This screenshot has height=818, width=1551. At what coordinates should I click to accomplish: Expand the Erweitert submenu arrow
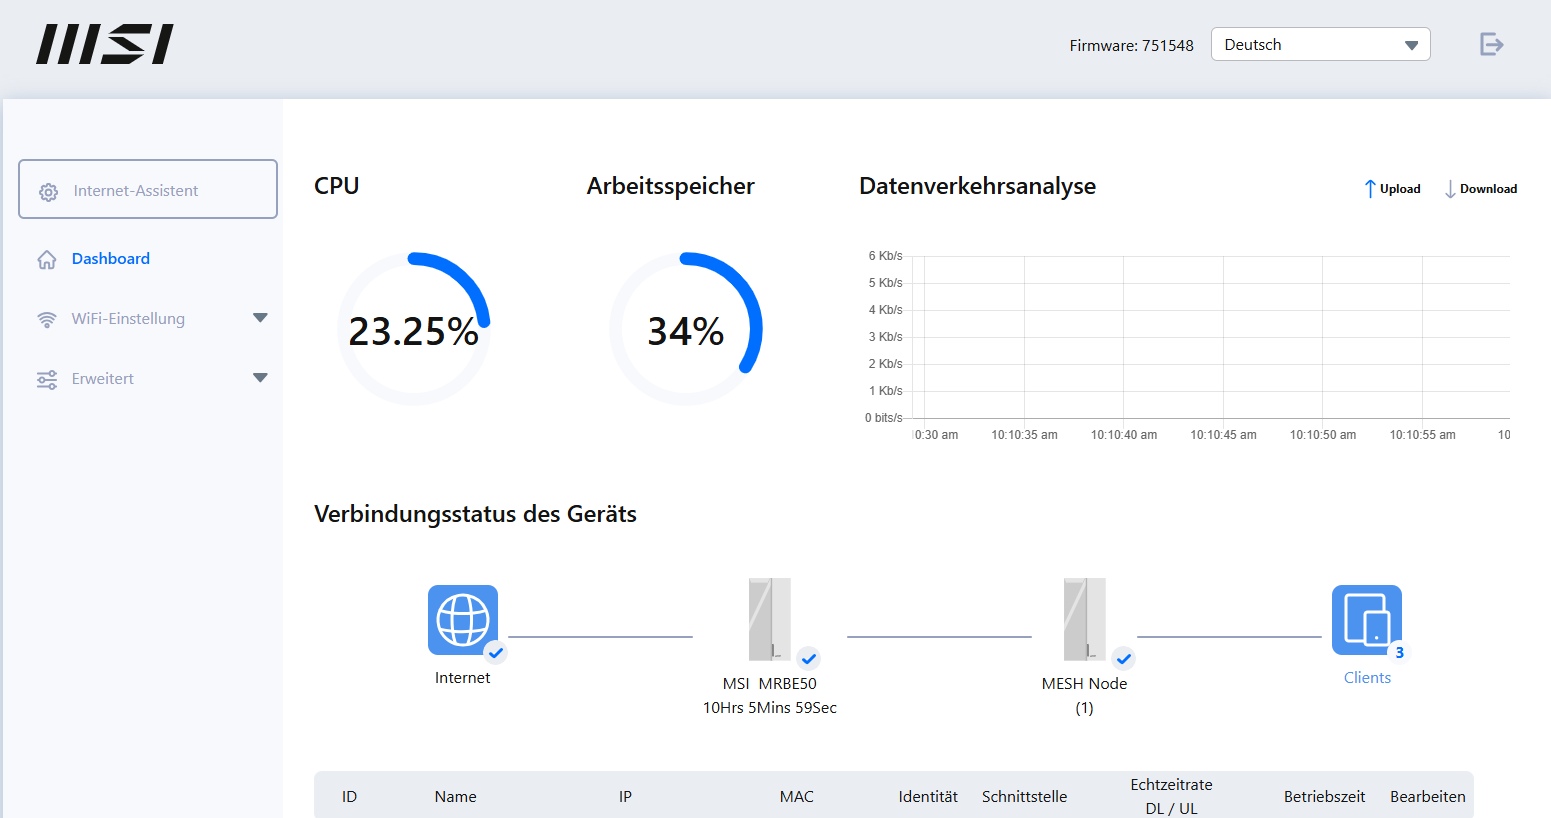click(260, 378)
